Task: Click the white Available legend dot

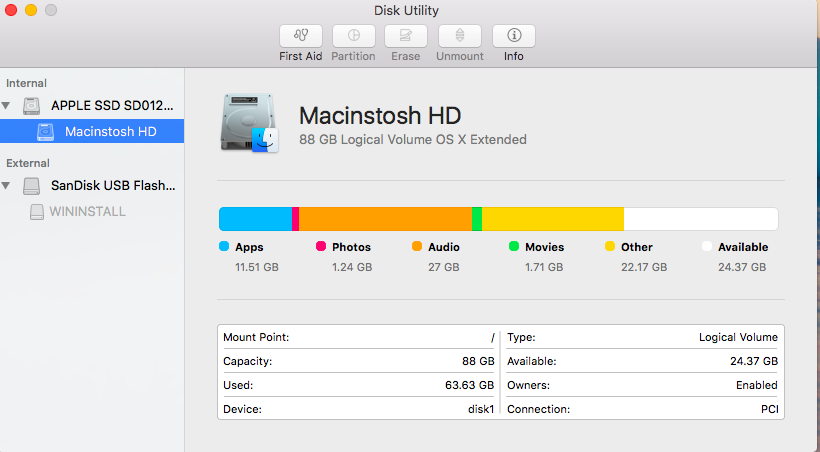Action: [707, 246]
